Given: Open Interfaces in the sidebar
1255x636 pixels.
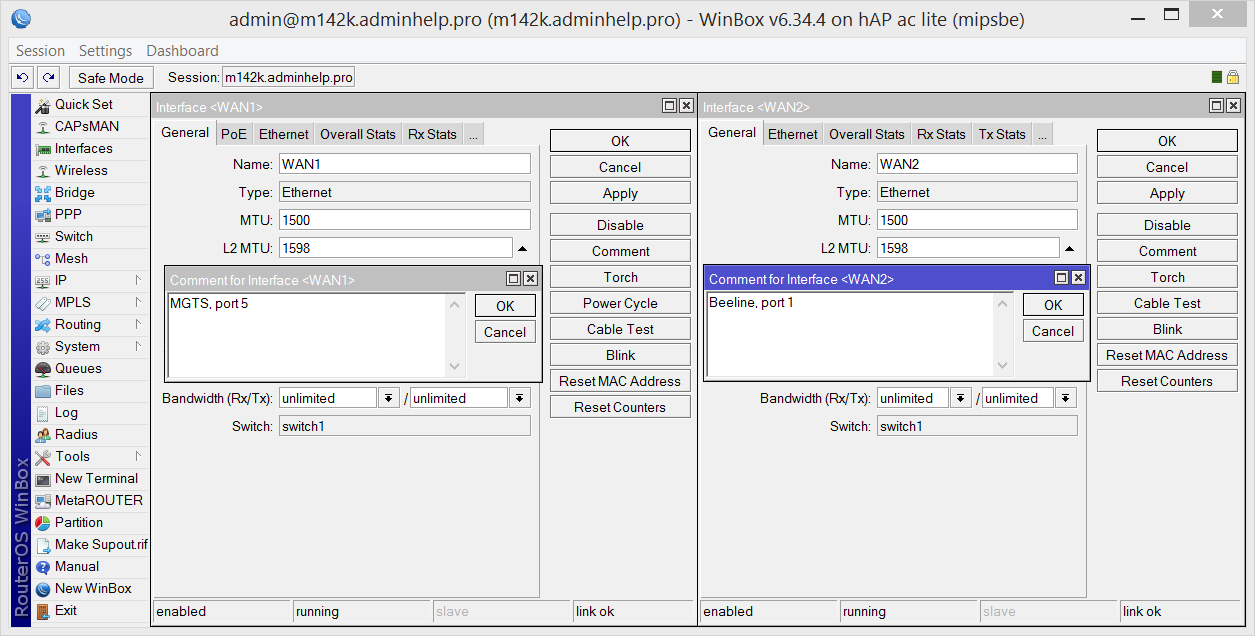Looking at the screenshot, I should pyautogui.click(x=83, y=148).
